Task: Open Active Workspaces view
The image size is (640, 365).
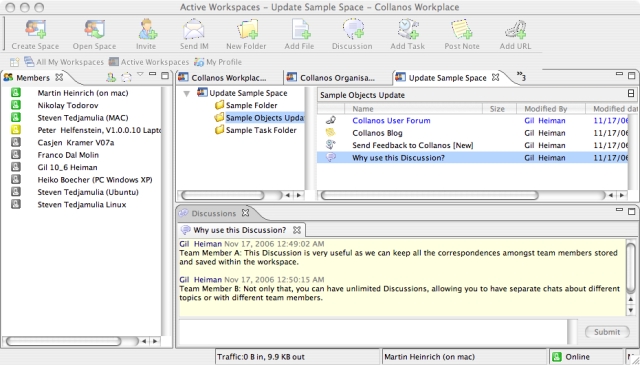Action: click(149, 62)
